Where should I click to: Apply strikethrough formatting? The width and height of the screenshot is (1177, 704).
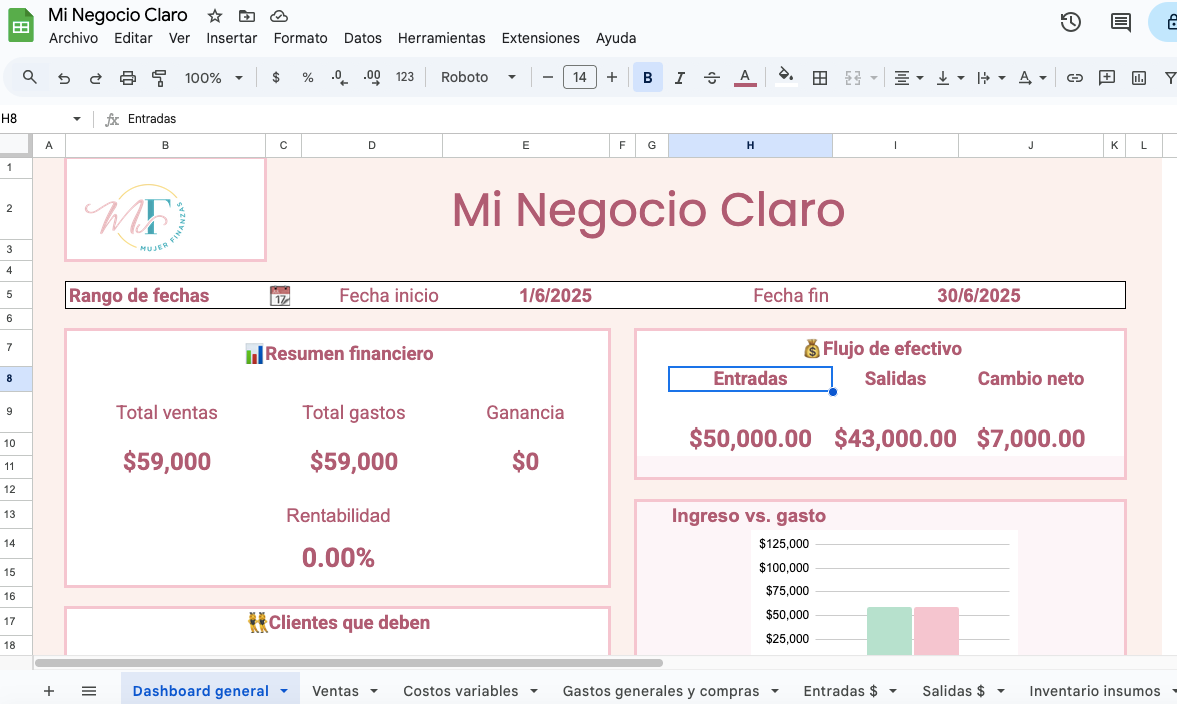click(x=711, y=77)
